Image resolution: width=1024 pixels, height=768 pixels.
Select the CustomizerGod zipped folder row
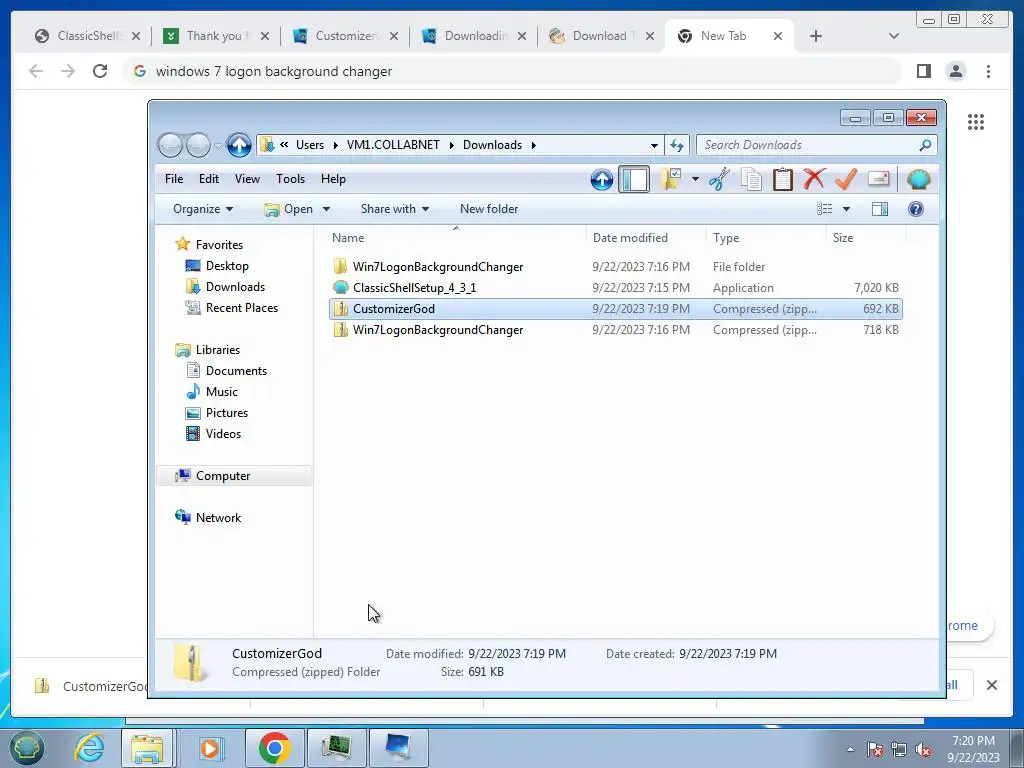pyautogui.click(x=616, y=309)
